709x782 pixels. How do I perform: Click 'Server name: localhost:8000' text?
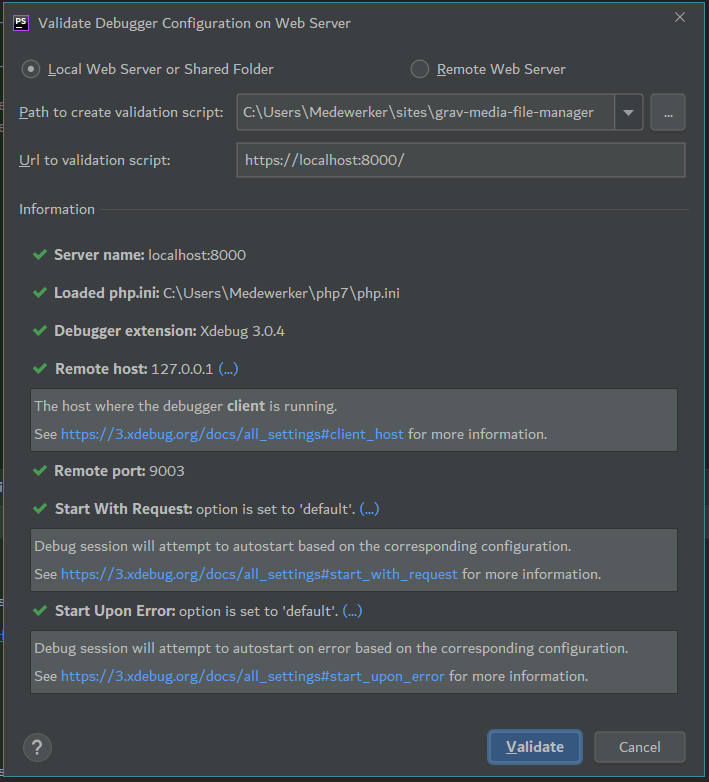(x=150, y=255)
